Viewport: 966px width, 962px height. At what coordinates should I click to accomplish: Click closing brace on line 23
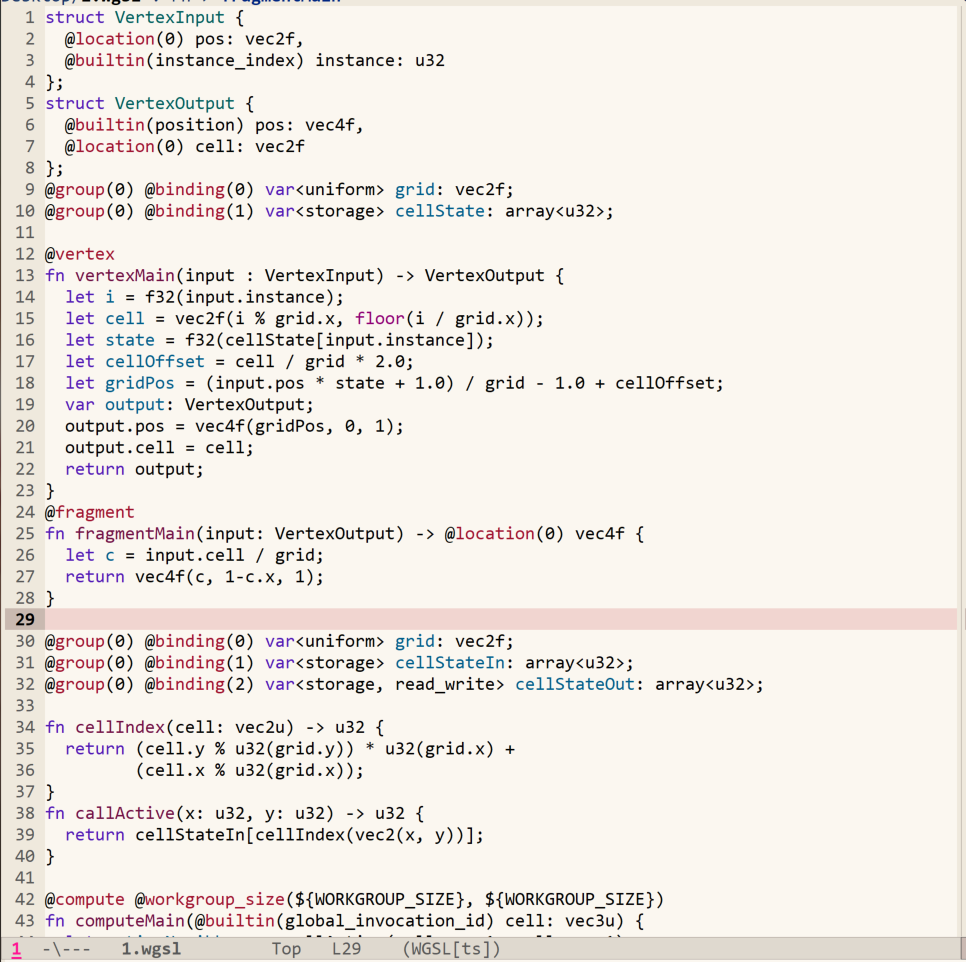pos(50,491)
